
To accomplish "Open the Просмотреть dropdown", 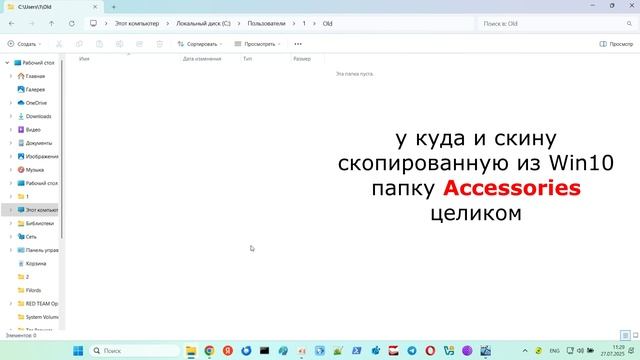I will click(x=257, y=44).
